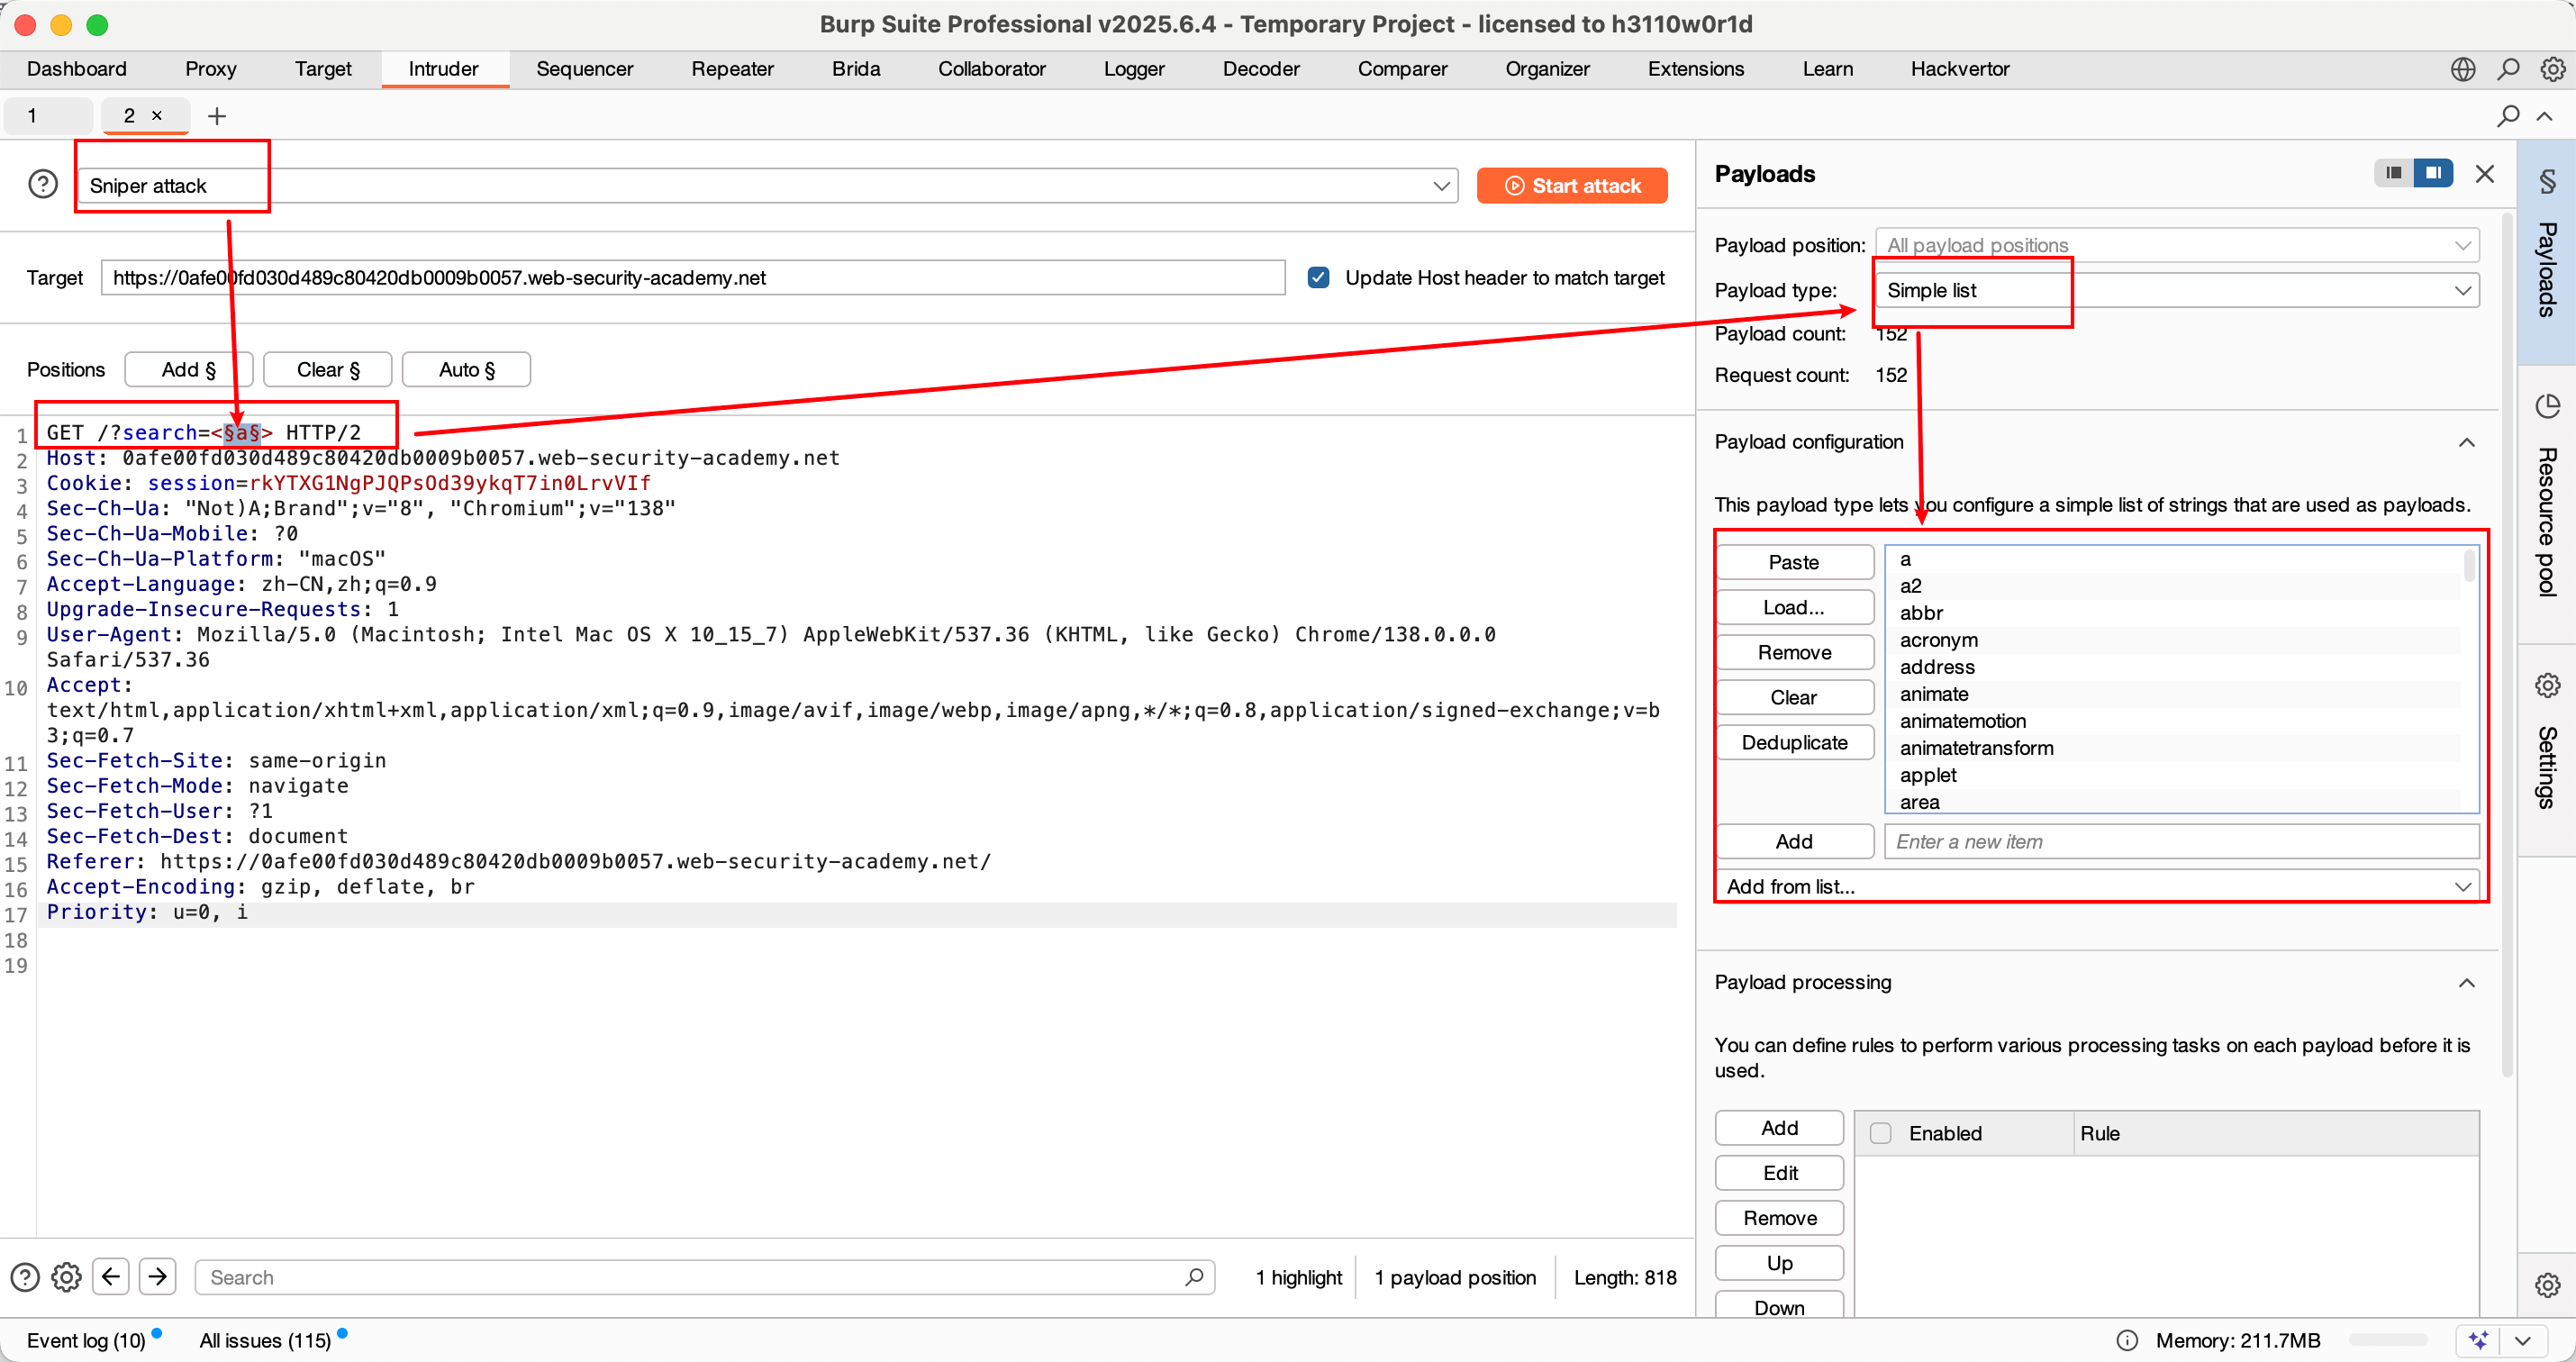Select Intruder tab 1
Viewport: 2576px width, 1362px height.
(48, 116)
